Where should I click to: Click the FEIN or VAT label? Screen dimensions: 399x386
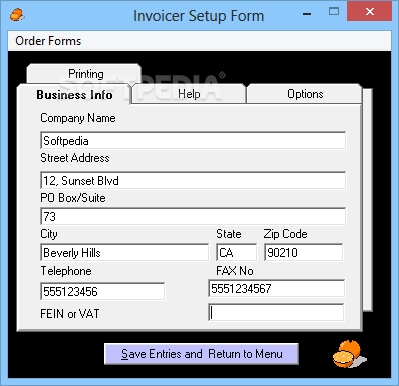[70, 314]
